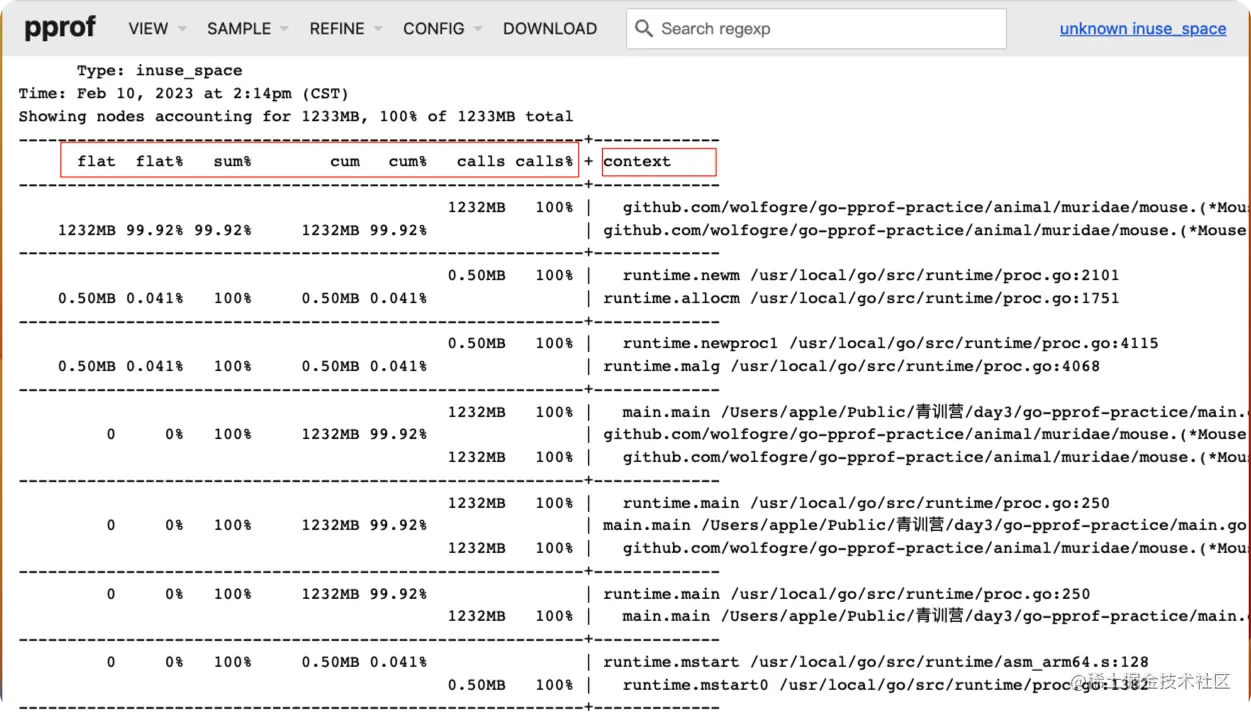
Task: Click the 'flat%' column header
Action: [x=159, y=161]
